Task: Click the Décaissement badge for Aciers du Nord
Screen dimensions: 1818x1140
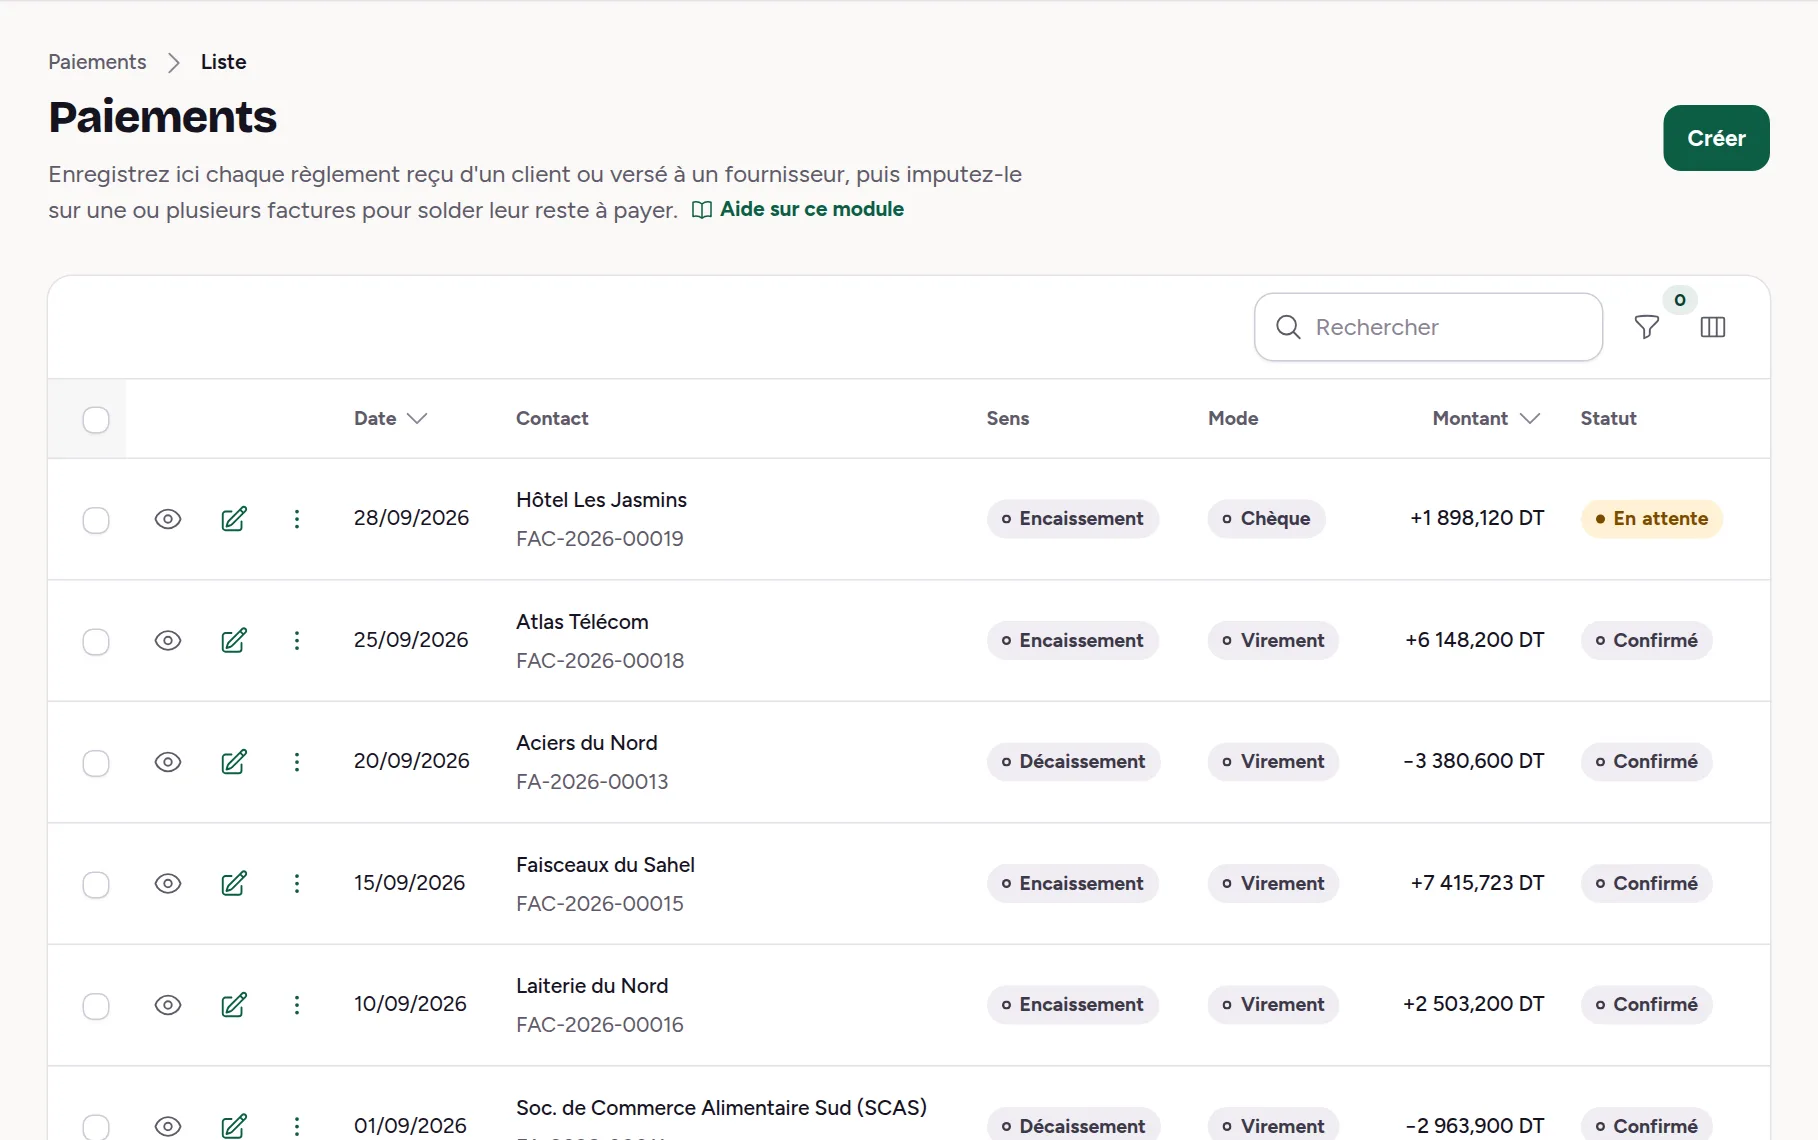Action: [x=1073, y=762]
